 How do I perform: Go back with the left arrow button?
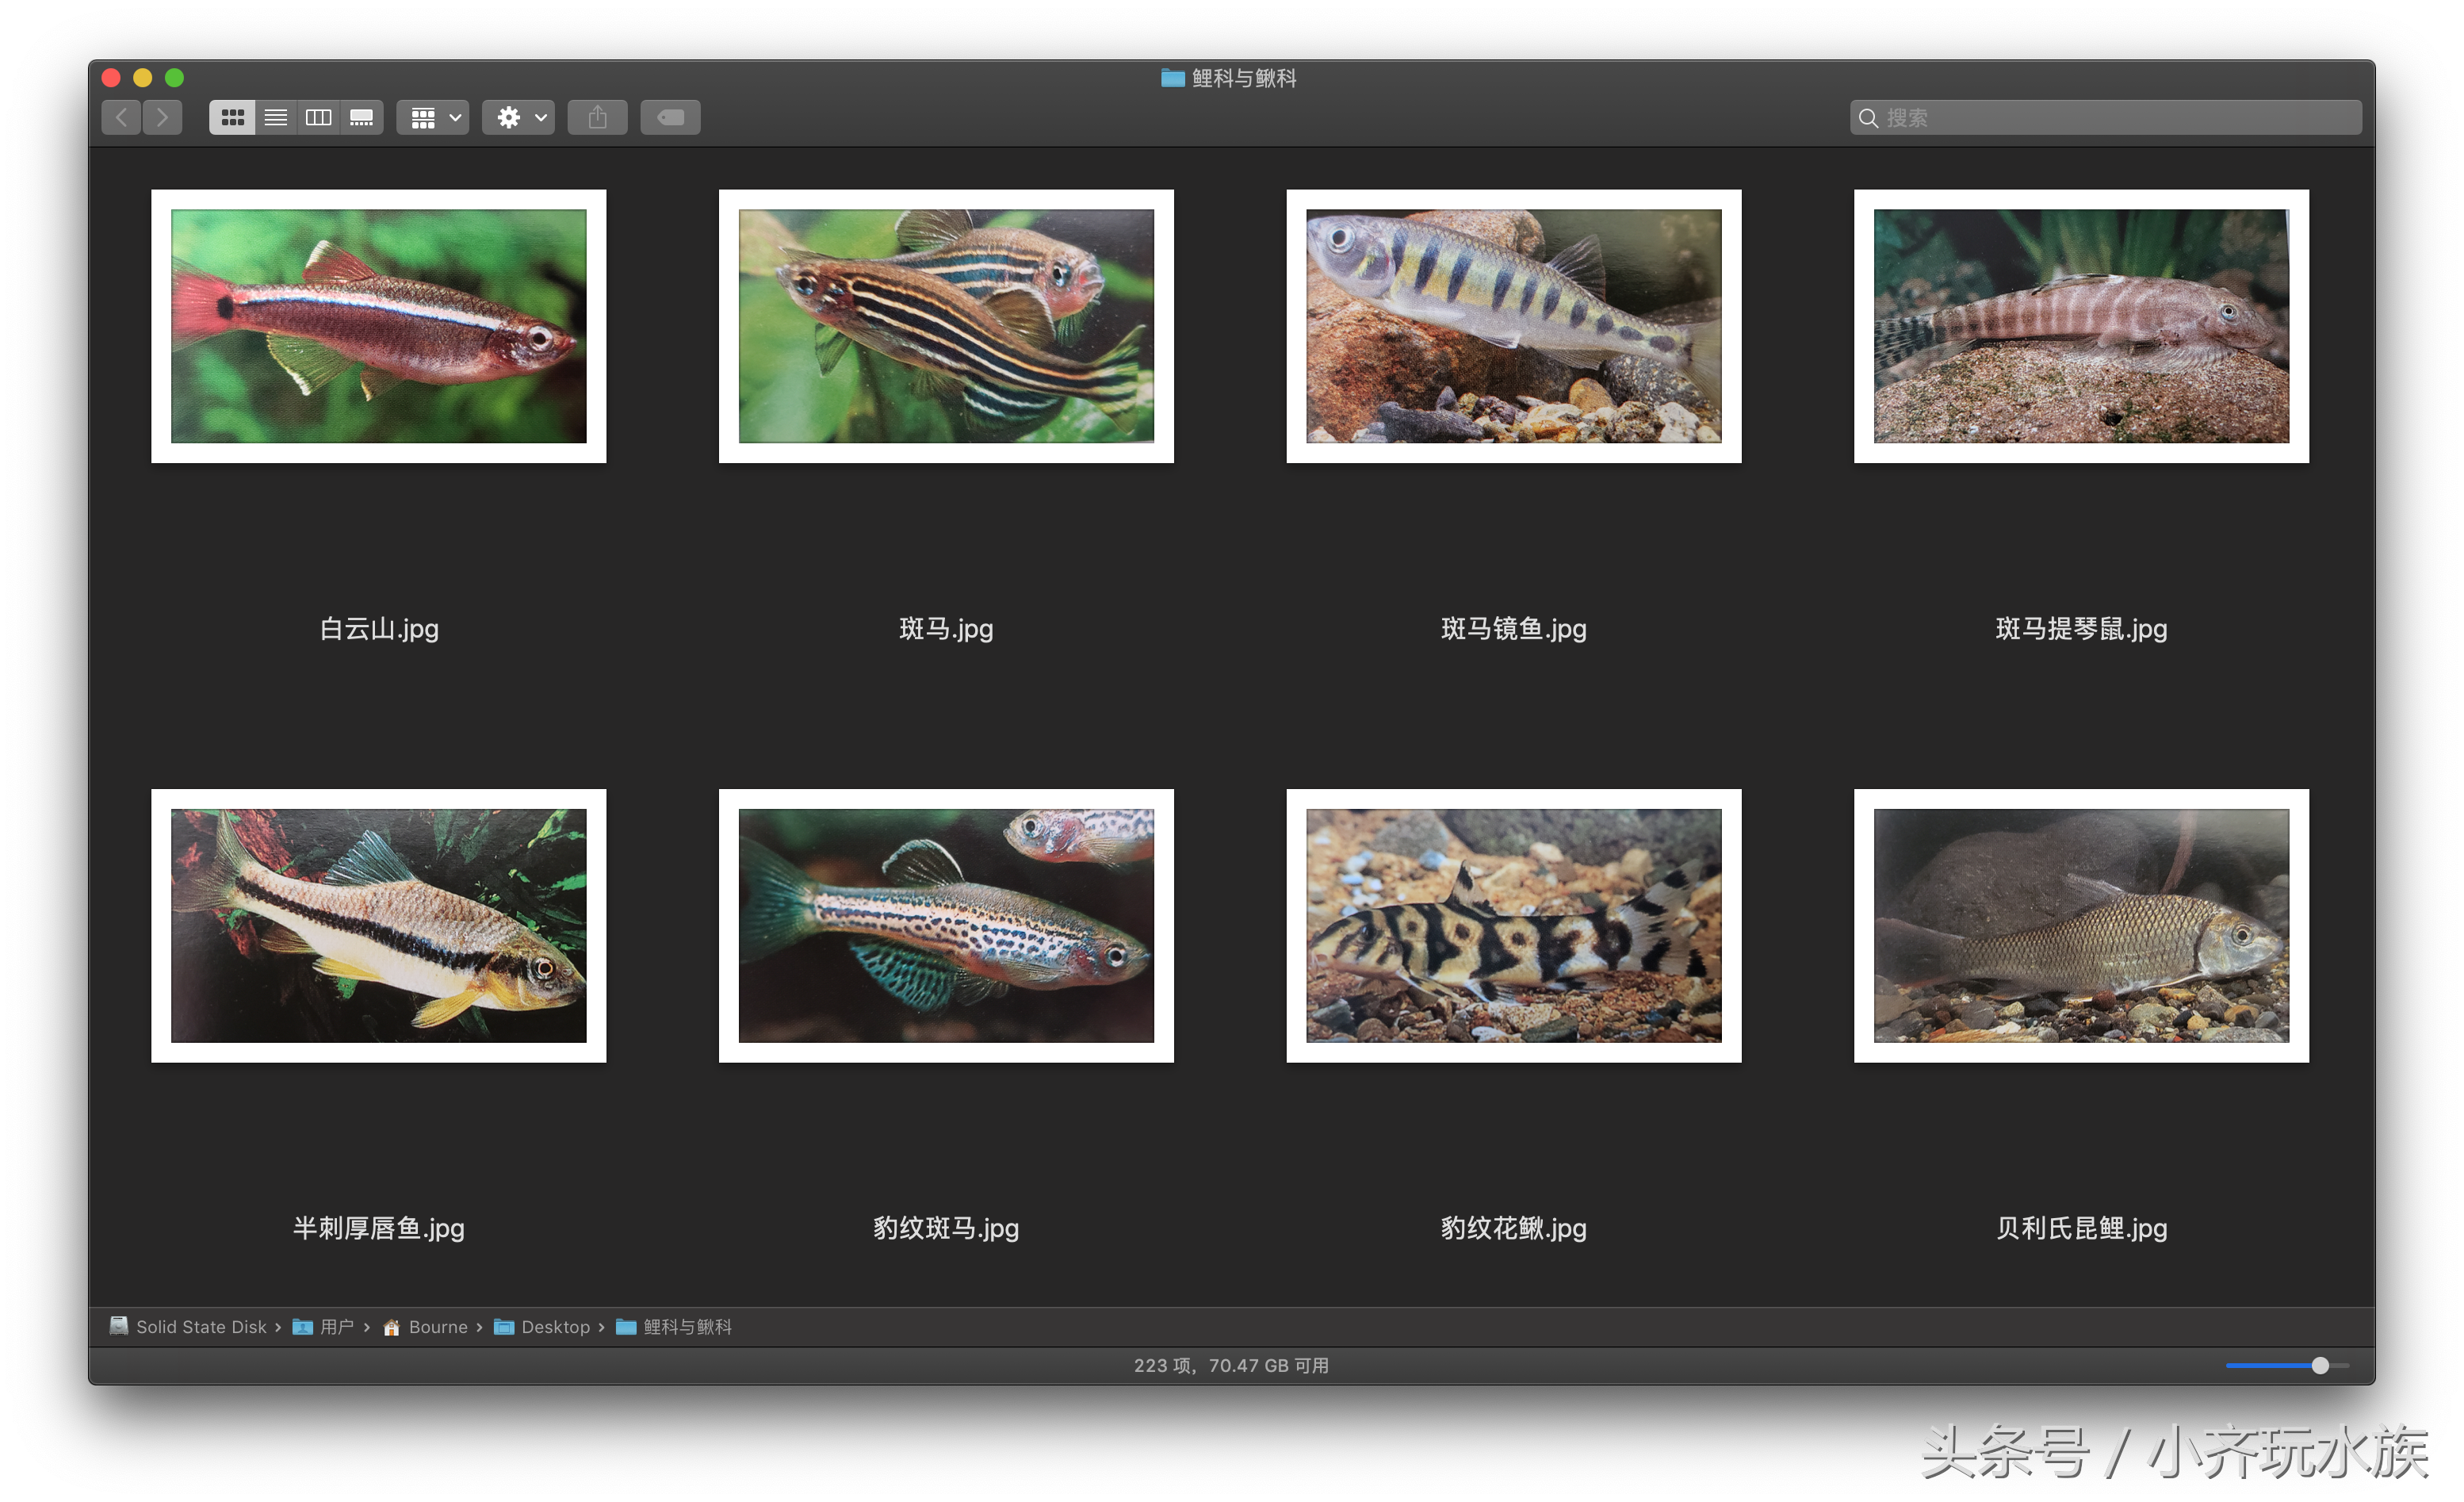tap(121, 117)
